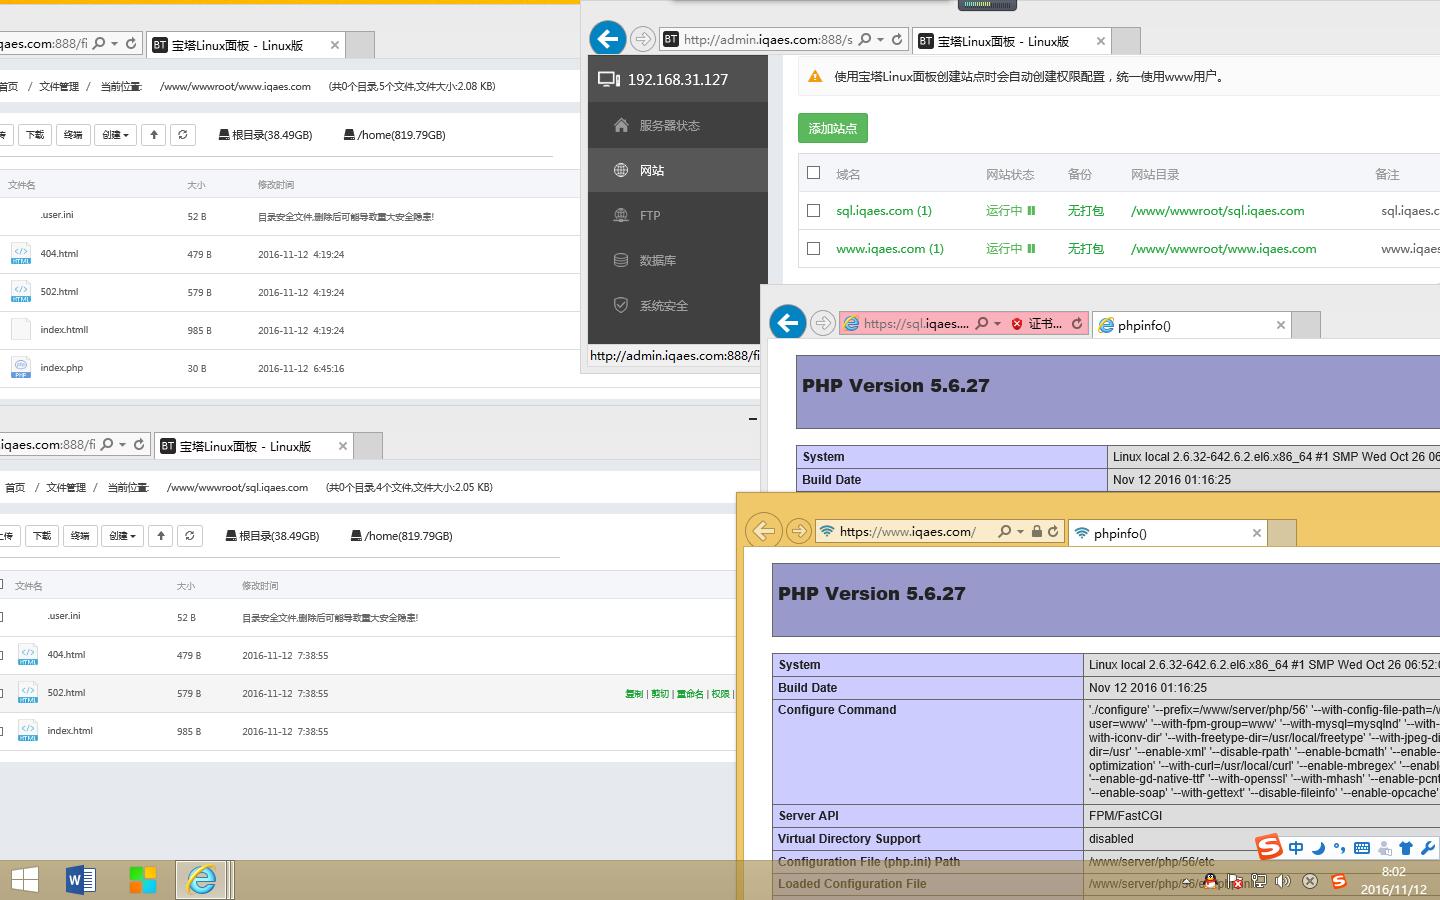Refresh the top-left file manager browser page
This screenshot has width=1440, height=900.
130,44
